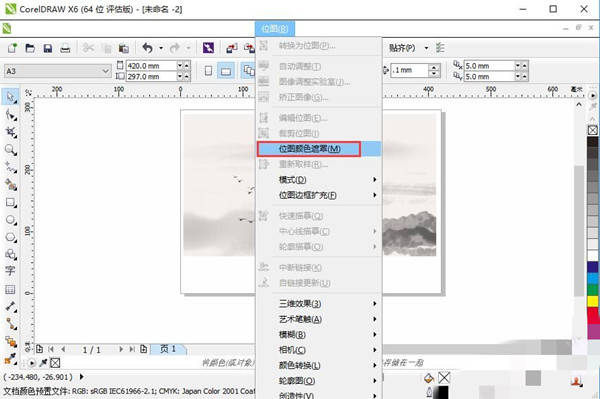Expand the 艺术笔触(A) submenu
The width and height of the screenshot is (600, 399).
pos(375,319)
